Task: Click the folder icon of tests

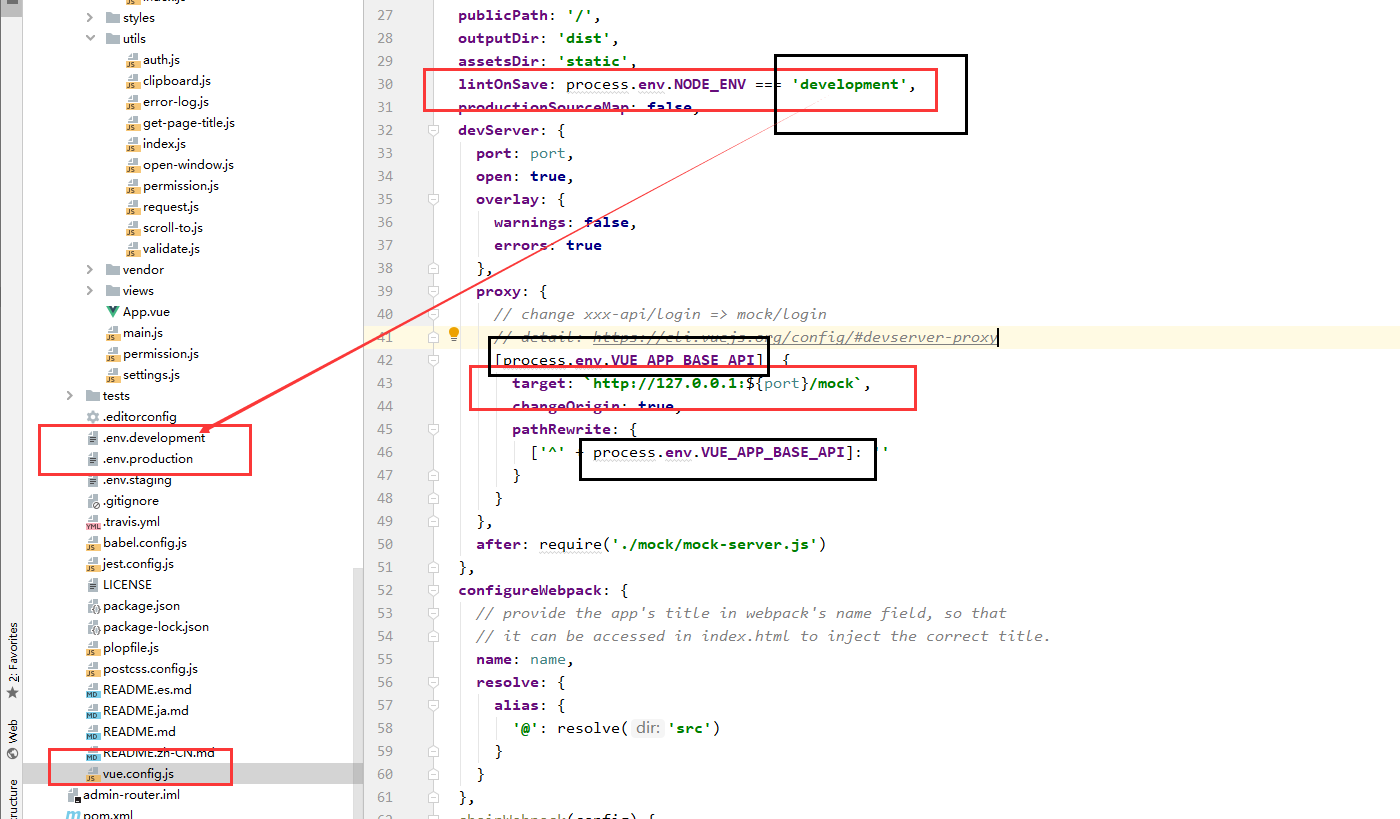Action: point(93,396)
